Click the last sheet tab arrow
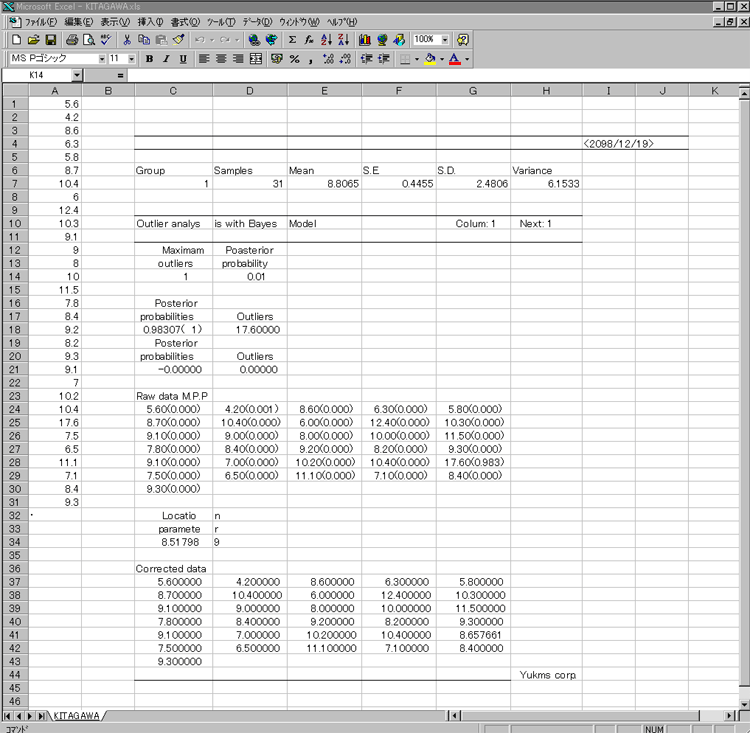 pyautogui.click(x=41, y=716)
